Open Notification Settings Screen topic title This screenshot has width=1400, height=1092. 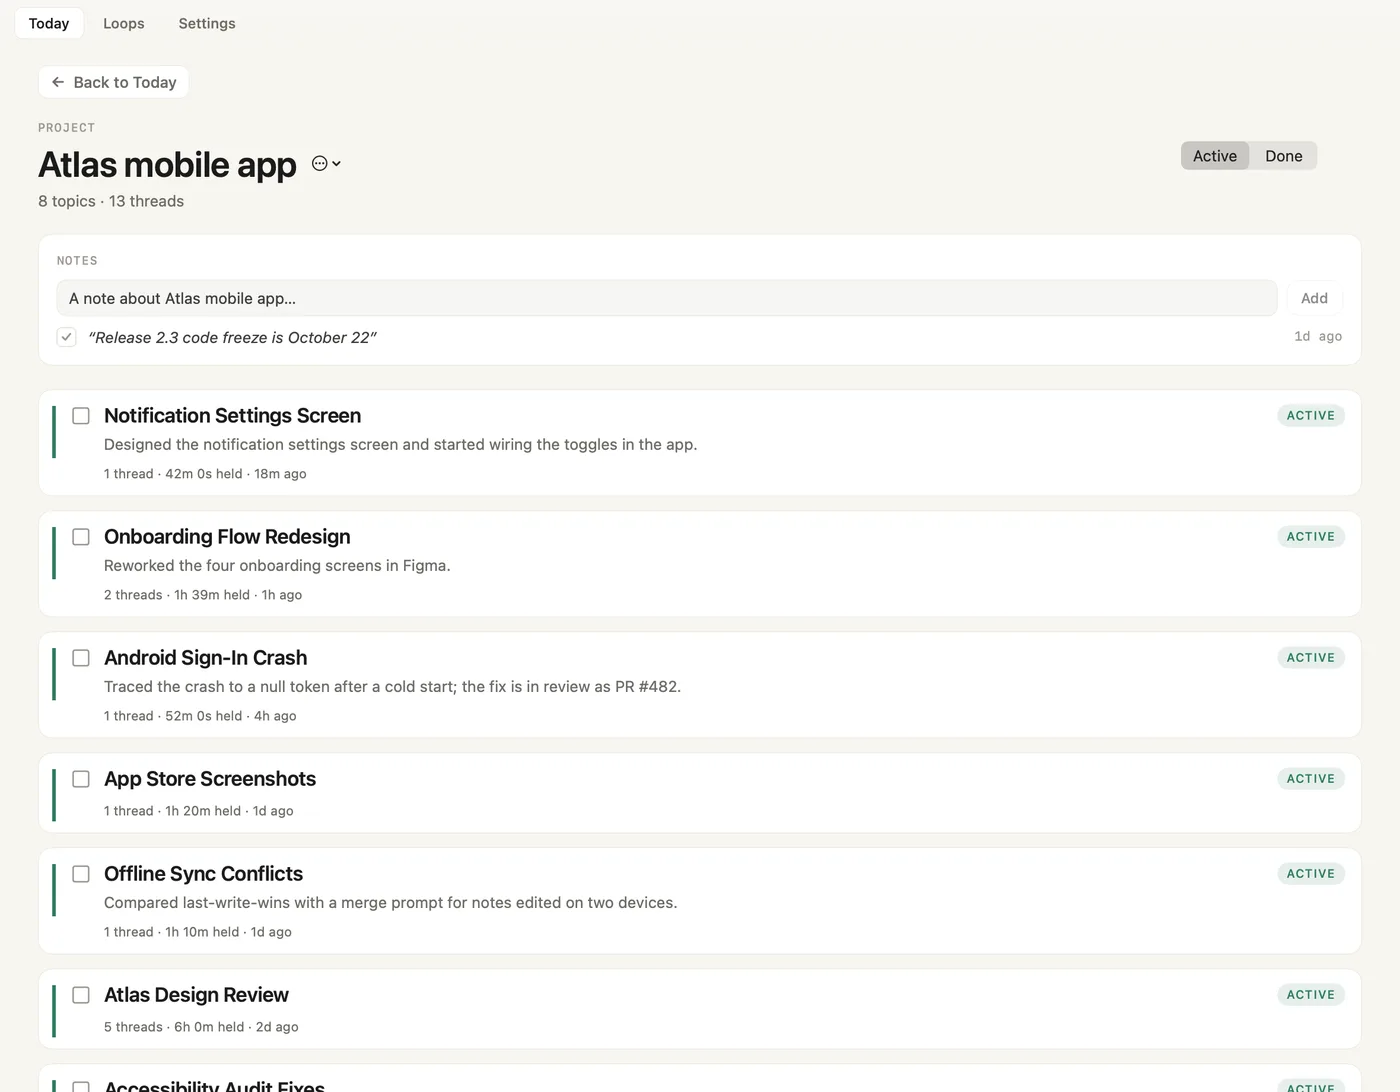coord(232,416)
